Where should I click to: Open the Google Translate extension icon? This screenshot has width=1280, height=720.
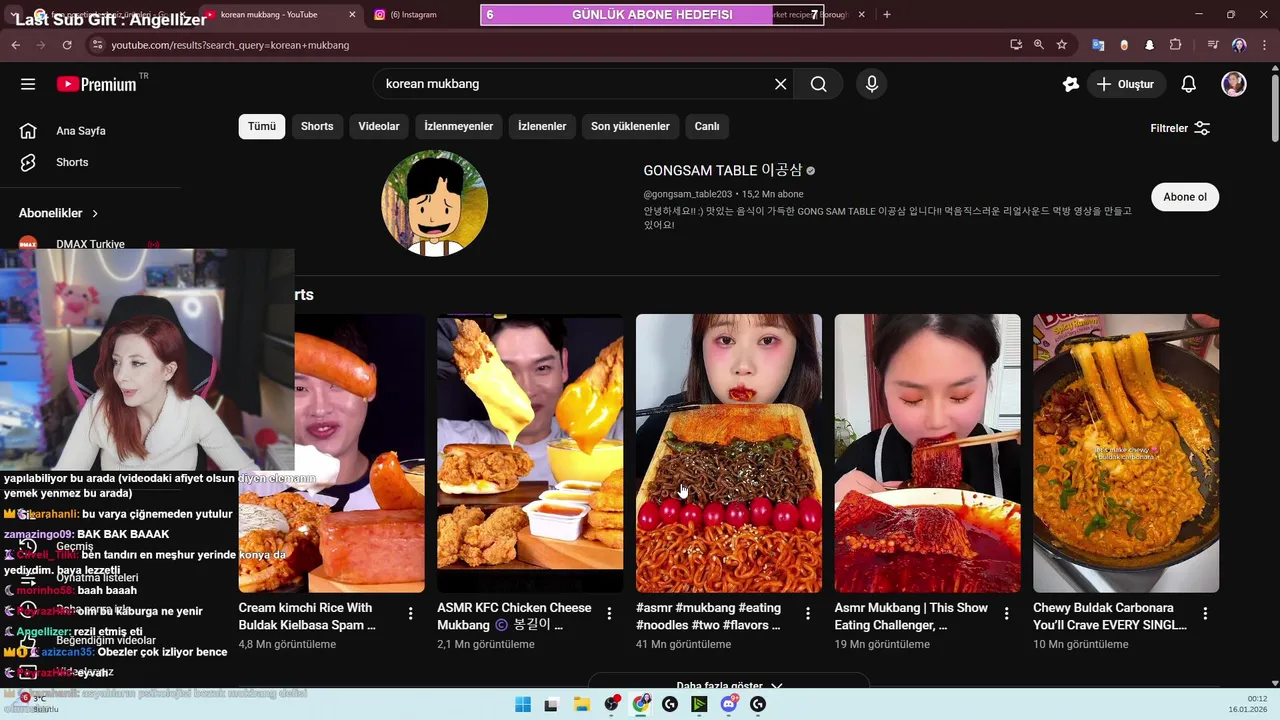pyautogui.click(x=1098, y=45)
